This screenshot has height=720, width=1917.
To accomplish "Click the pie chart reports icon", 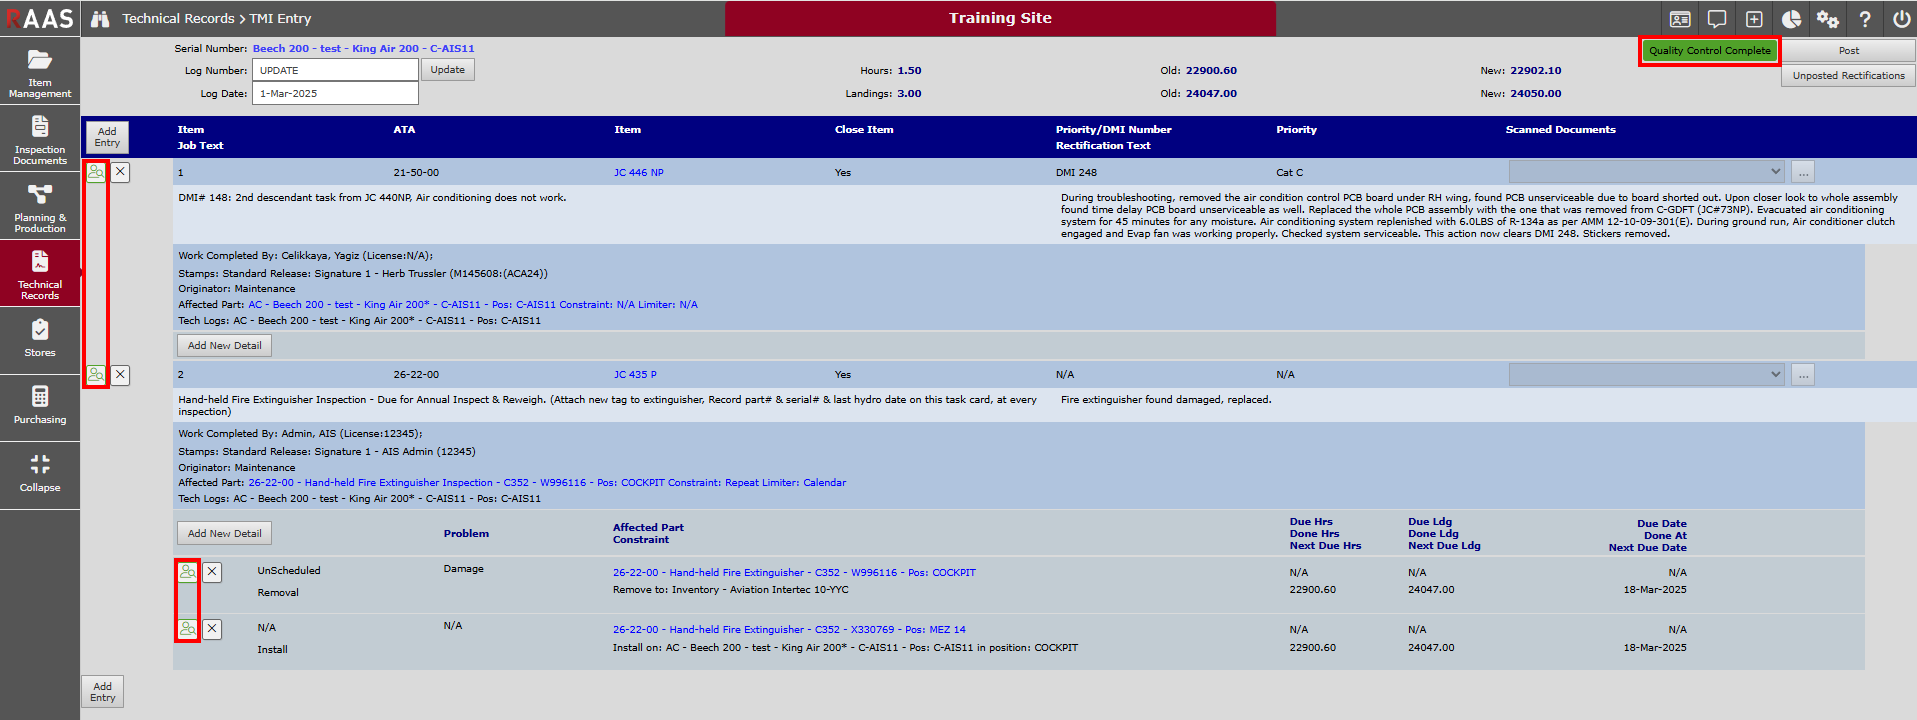I will (1791, 19).
